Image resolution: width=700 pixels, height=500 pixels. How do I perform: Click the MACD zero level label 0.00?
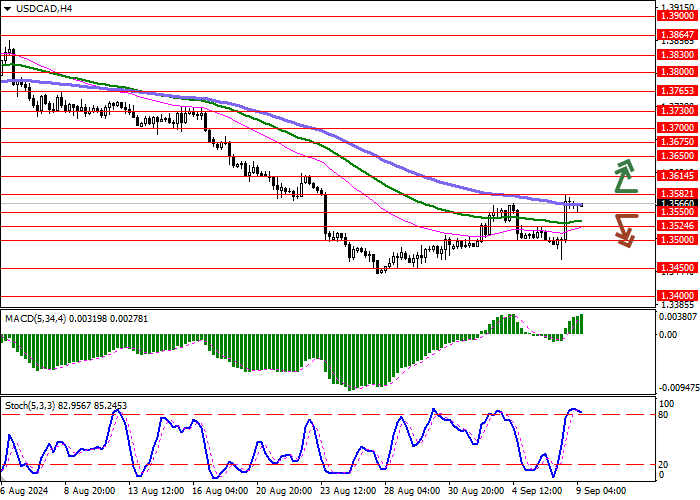click(668, 334)
